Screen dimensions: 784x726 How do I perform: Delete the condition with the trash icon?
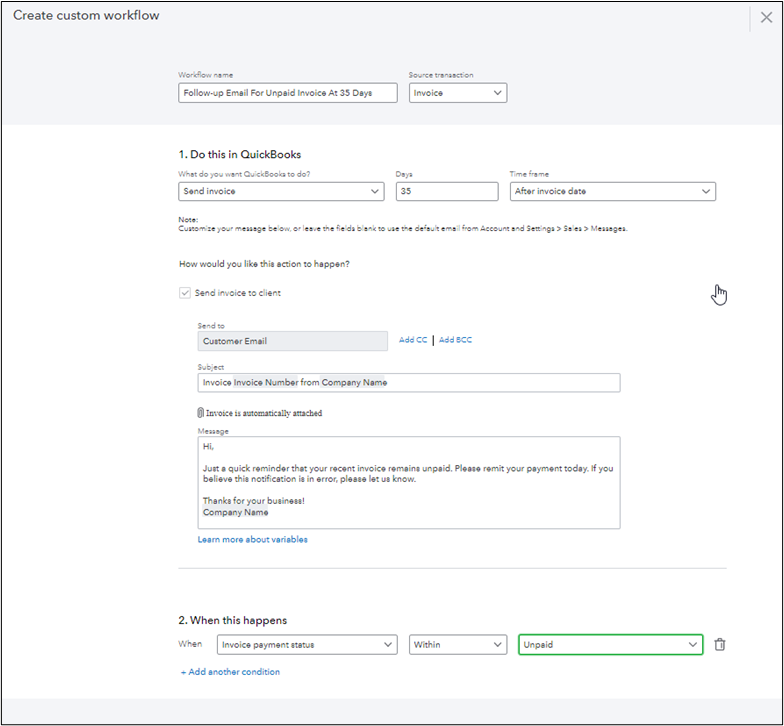click(720, 644)
